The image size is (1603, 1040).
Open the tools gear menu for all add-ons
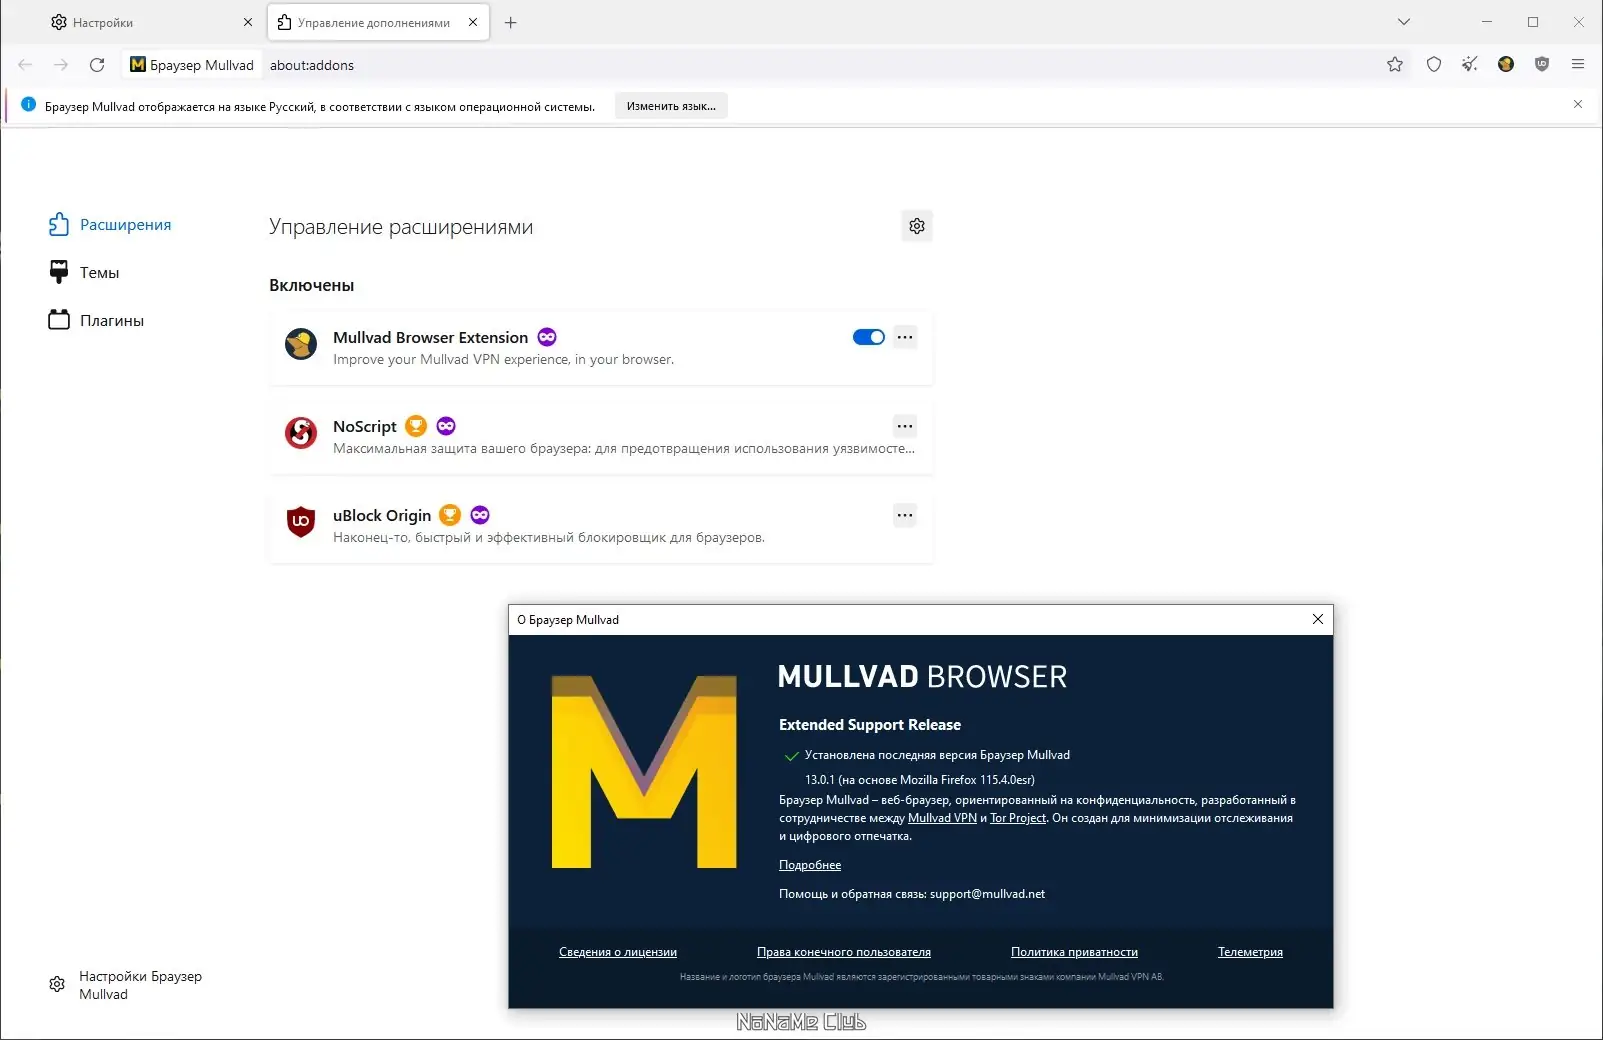(917, 226)
